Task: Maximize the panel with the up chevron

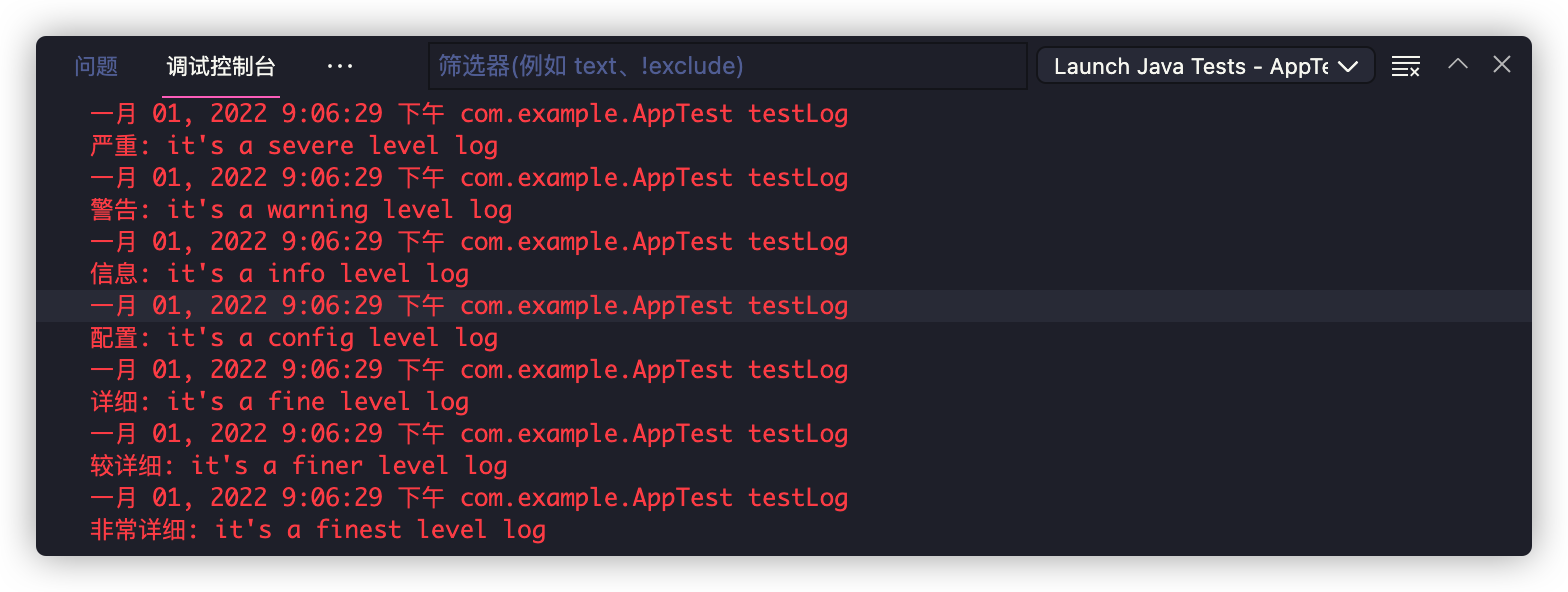Action: click(x=1458, y=65)
